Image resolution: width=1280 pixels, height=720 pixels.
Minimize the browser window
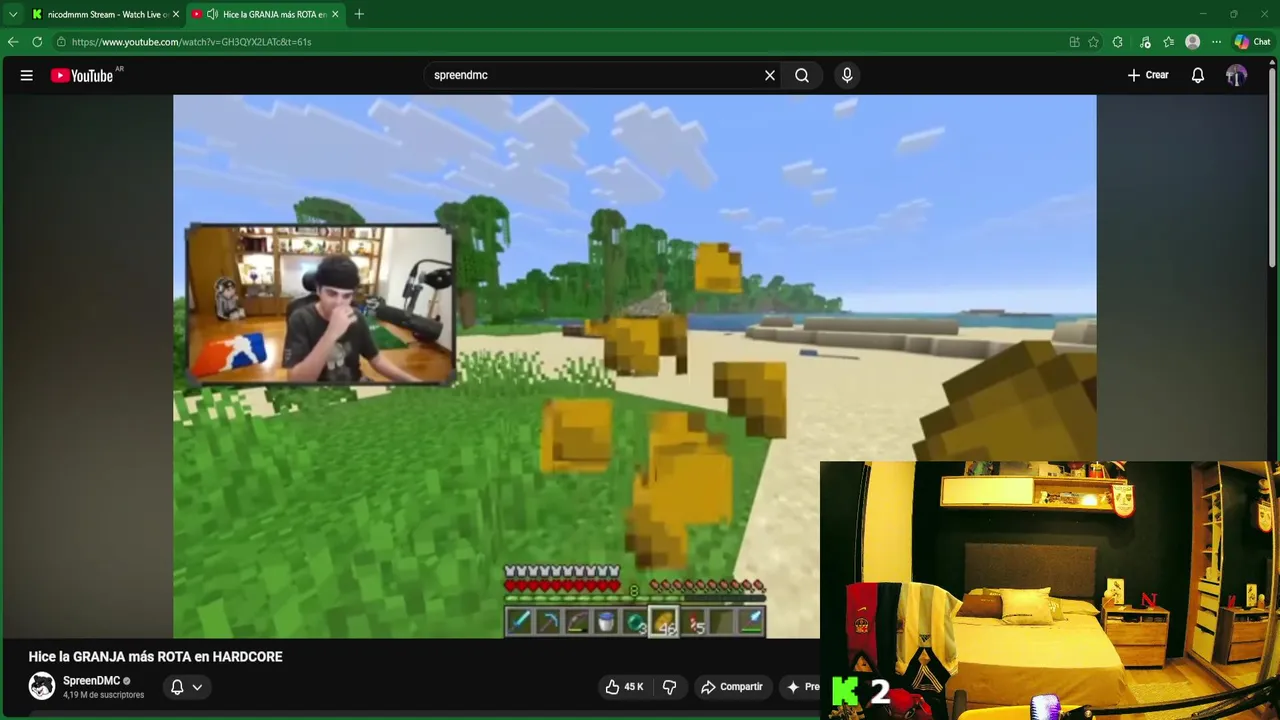pos(1204,14)
